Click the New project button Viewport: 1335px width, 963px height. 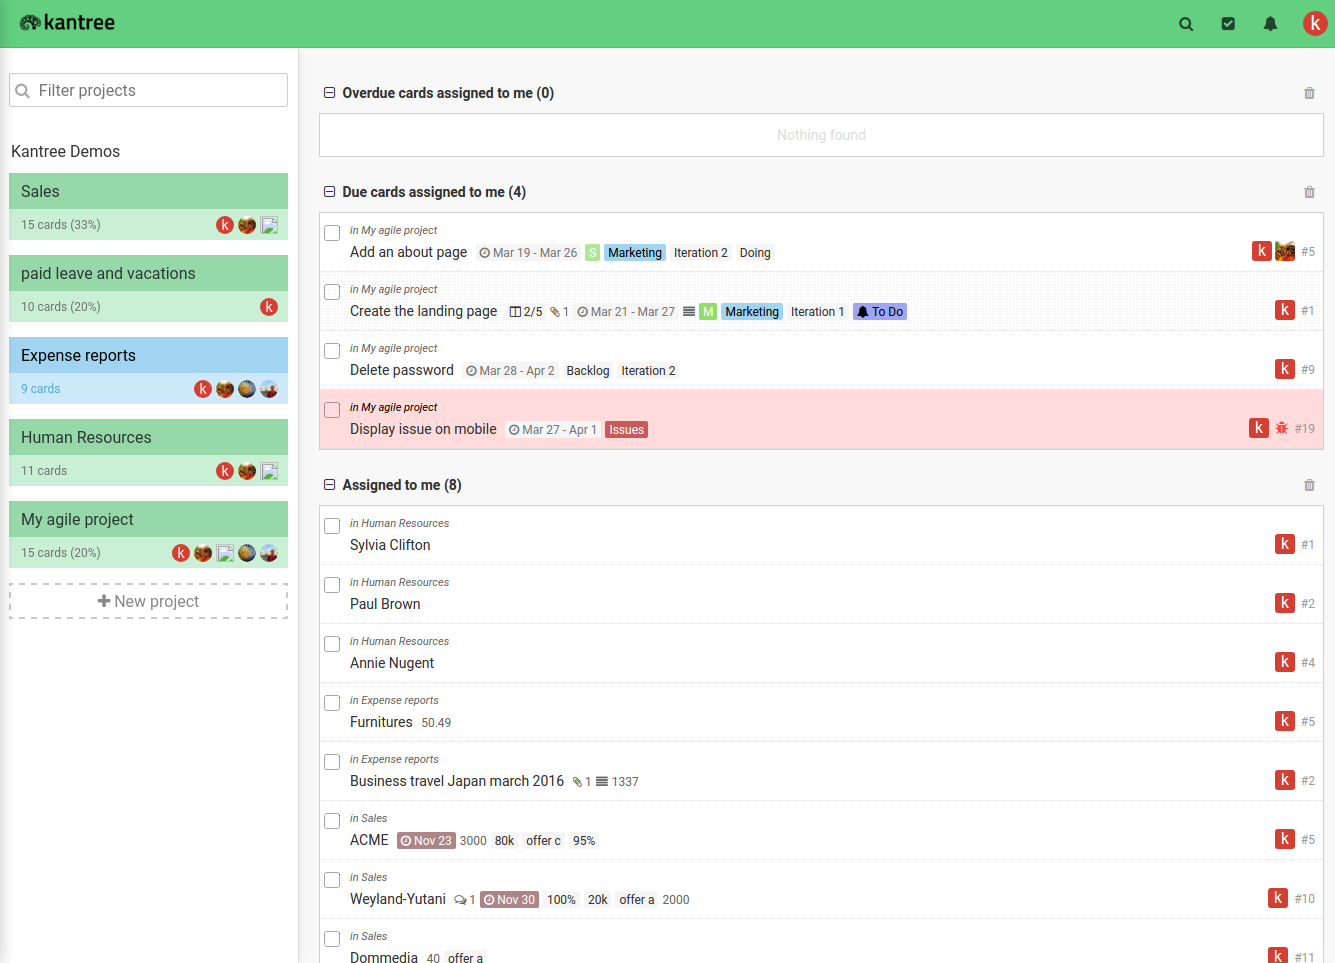148,601
